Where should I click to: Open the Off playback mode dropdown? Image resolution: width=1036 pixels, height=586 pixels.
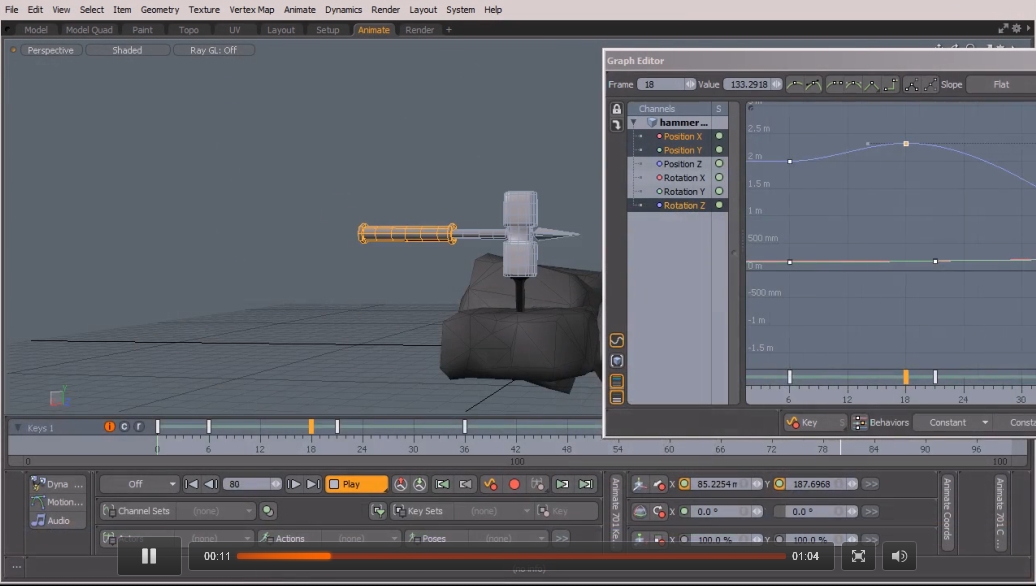pyautogui.click(x=139, y=484)
